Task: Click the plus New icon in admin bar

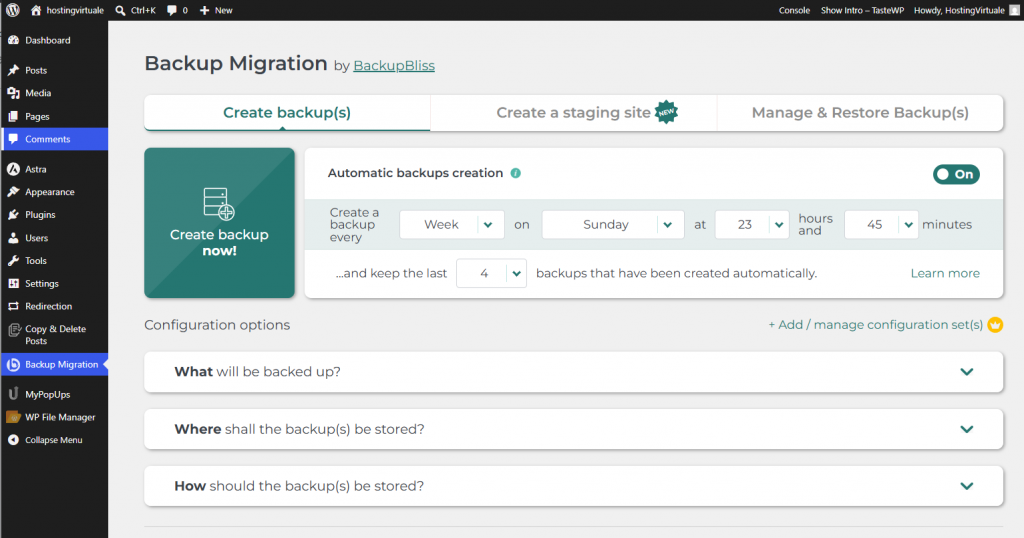Action: point(204,10)
